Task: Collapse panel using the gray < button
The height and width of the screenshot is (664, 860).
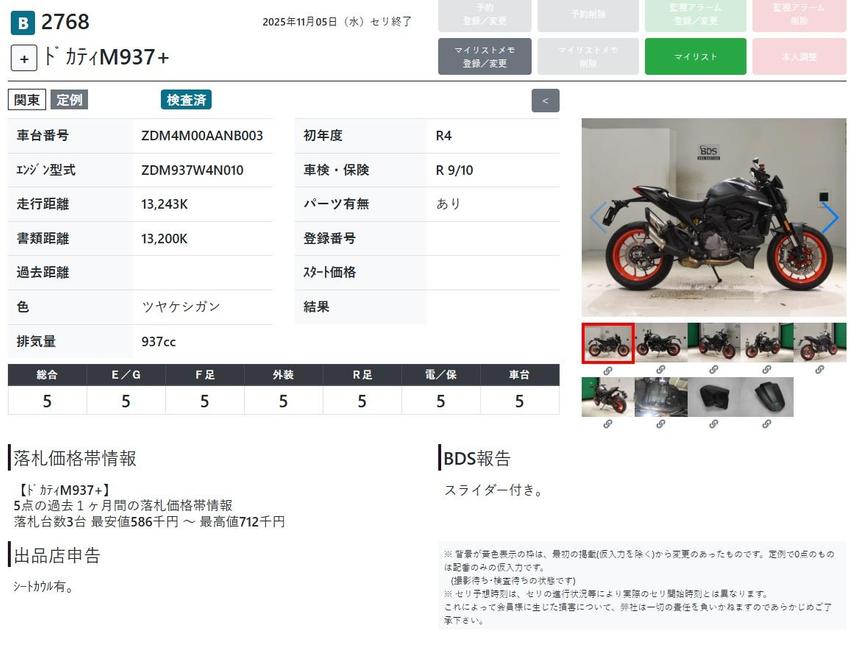Action: tap(545, 100)
